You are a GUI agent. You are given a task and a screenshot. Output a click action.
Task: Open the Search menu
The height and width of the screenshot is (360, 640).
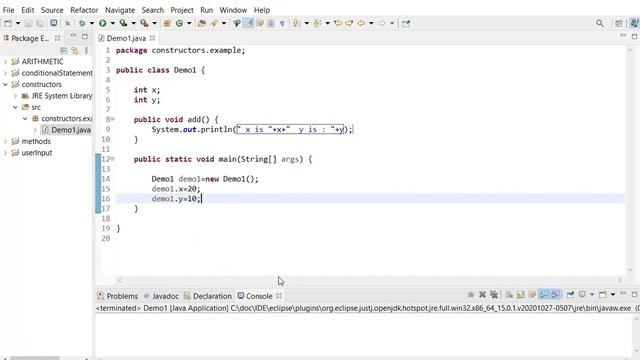coord(153,10)
